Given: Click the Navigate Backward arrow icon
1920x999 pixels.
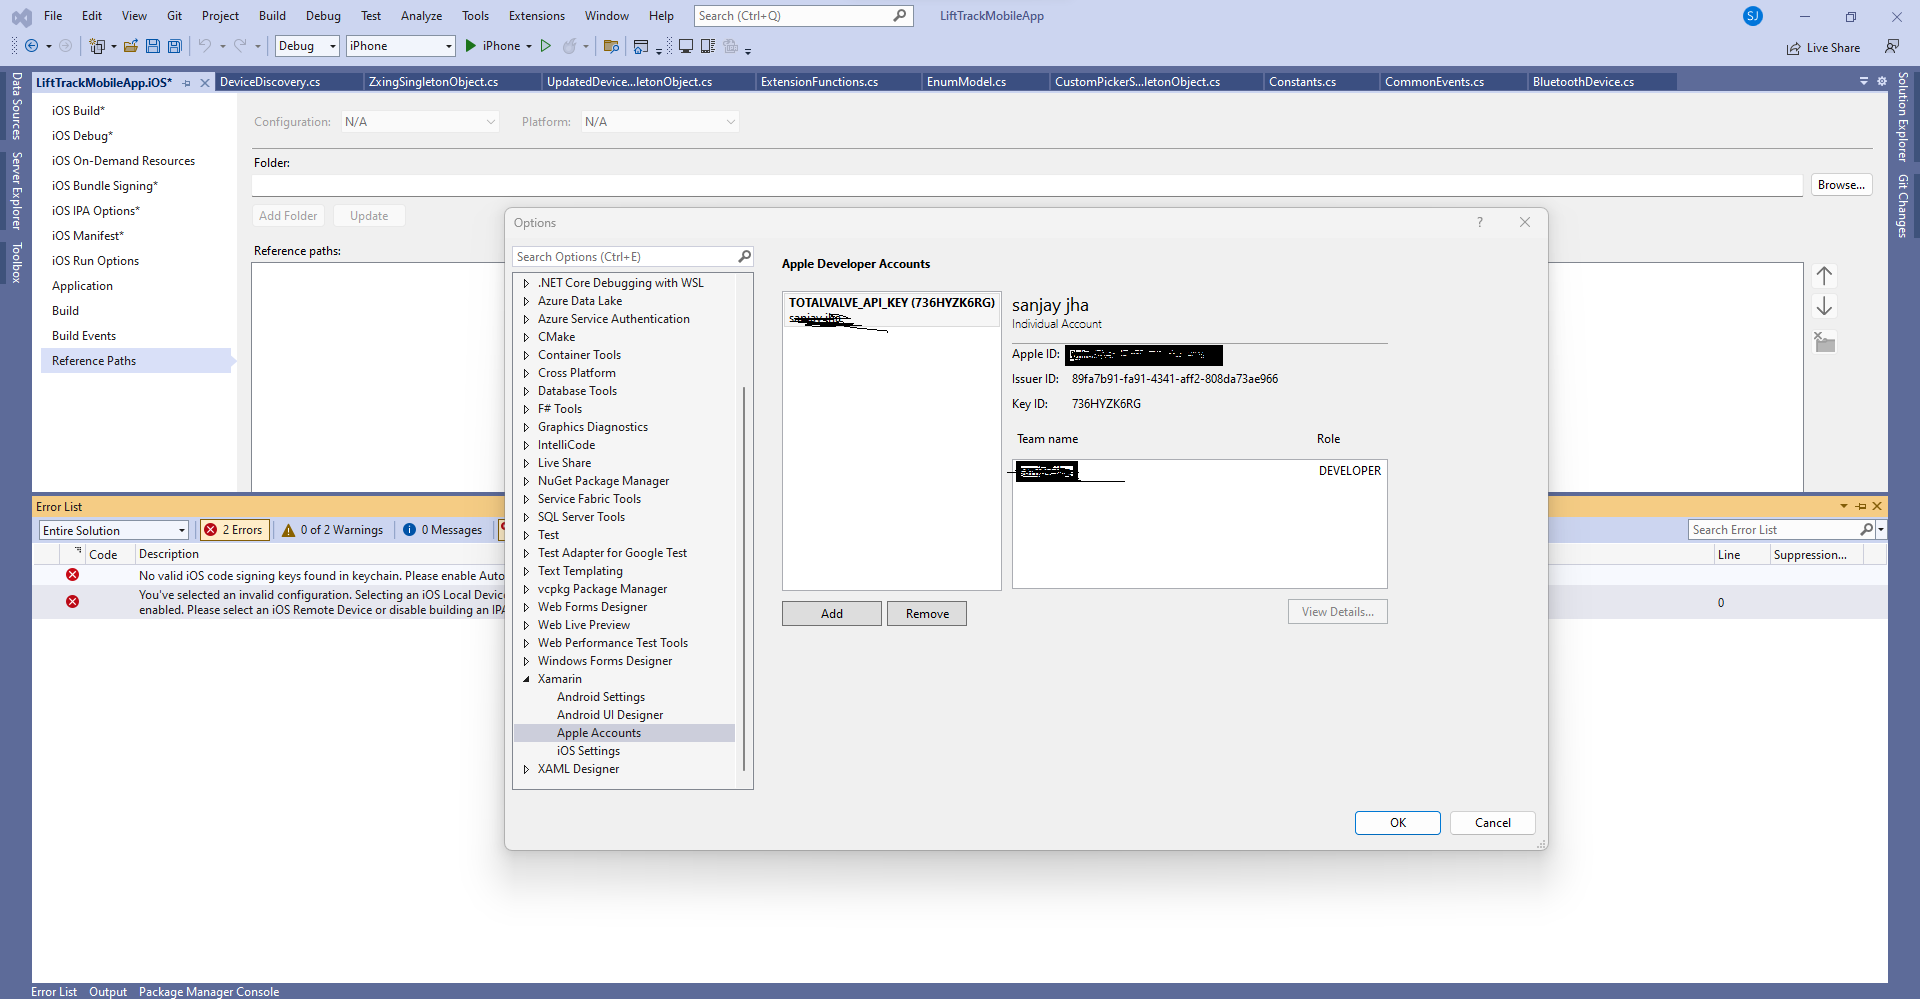Looking at the screenshot, I should 33,46.
